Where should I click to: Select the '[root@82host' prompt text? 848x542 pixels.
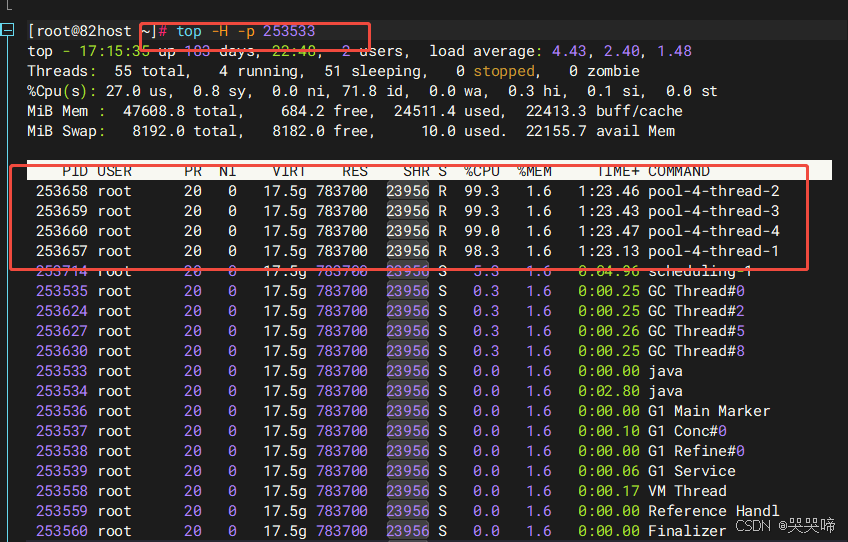(x=80, y=31)
